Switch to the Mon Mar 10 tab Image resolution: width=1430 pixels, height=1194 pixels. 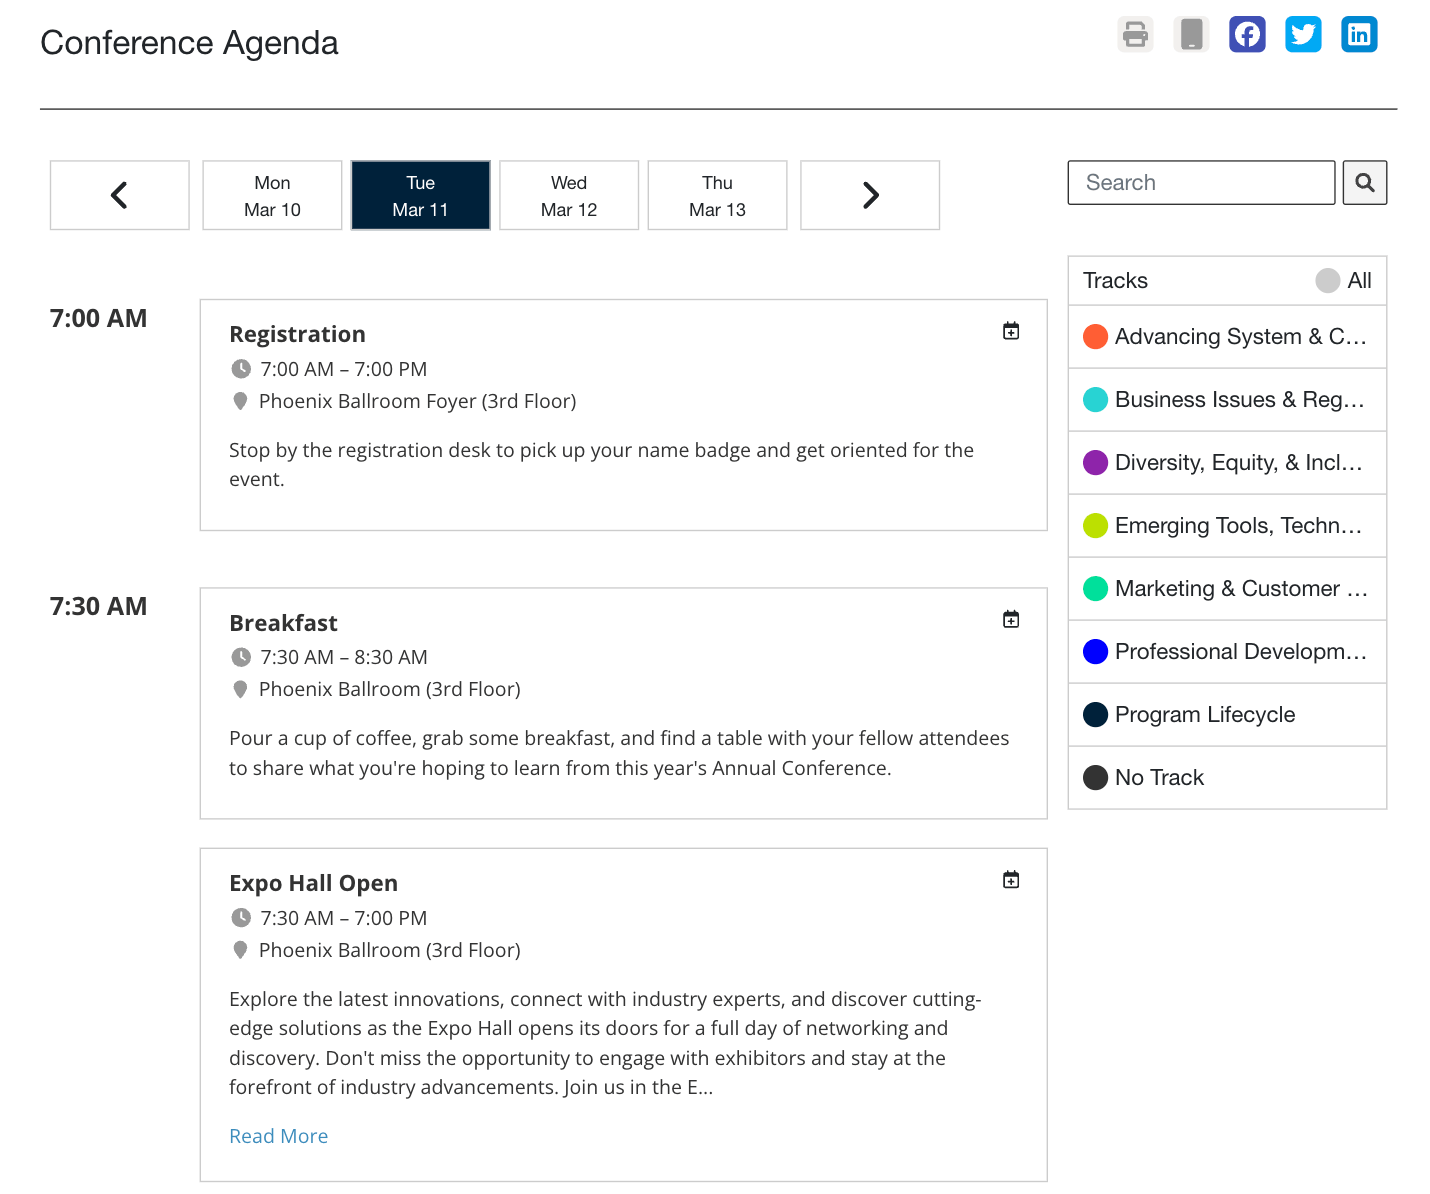pos(272,195)
